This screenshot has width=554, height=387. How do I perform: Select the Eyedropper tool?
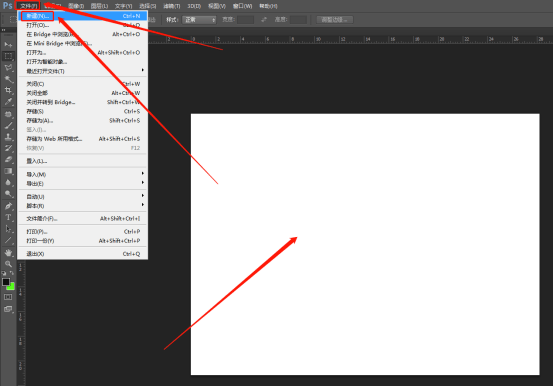click(8, 102)
